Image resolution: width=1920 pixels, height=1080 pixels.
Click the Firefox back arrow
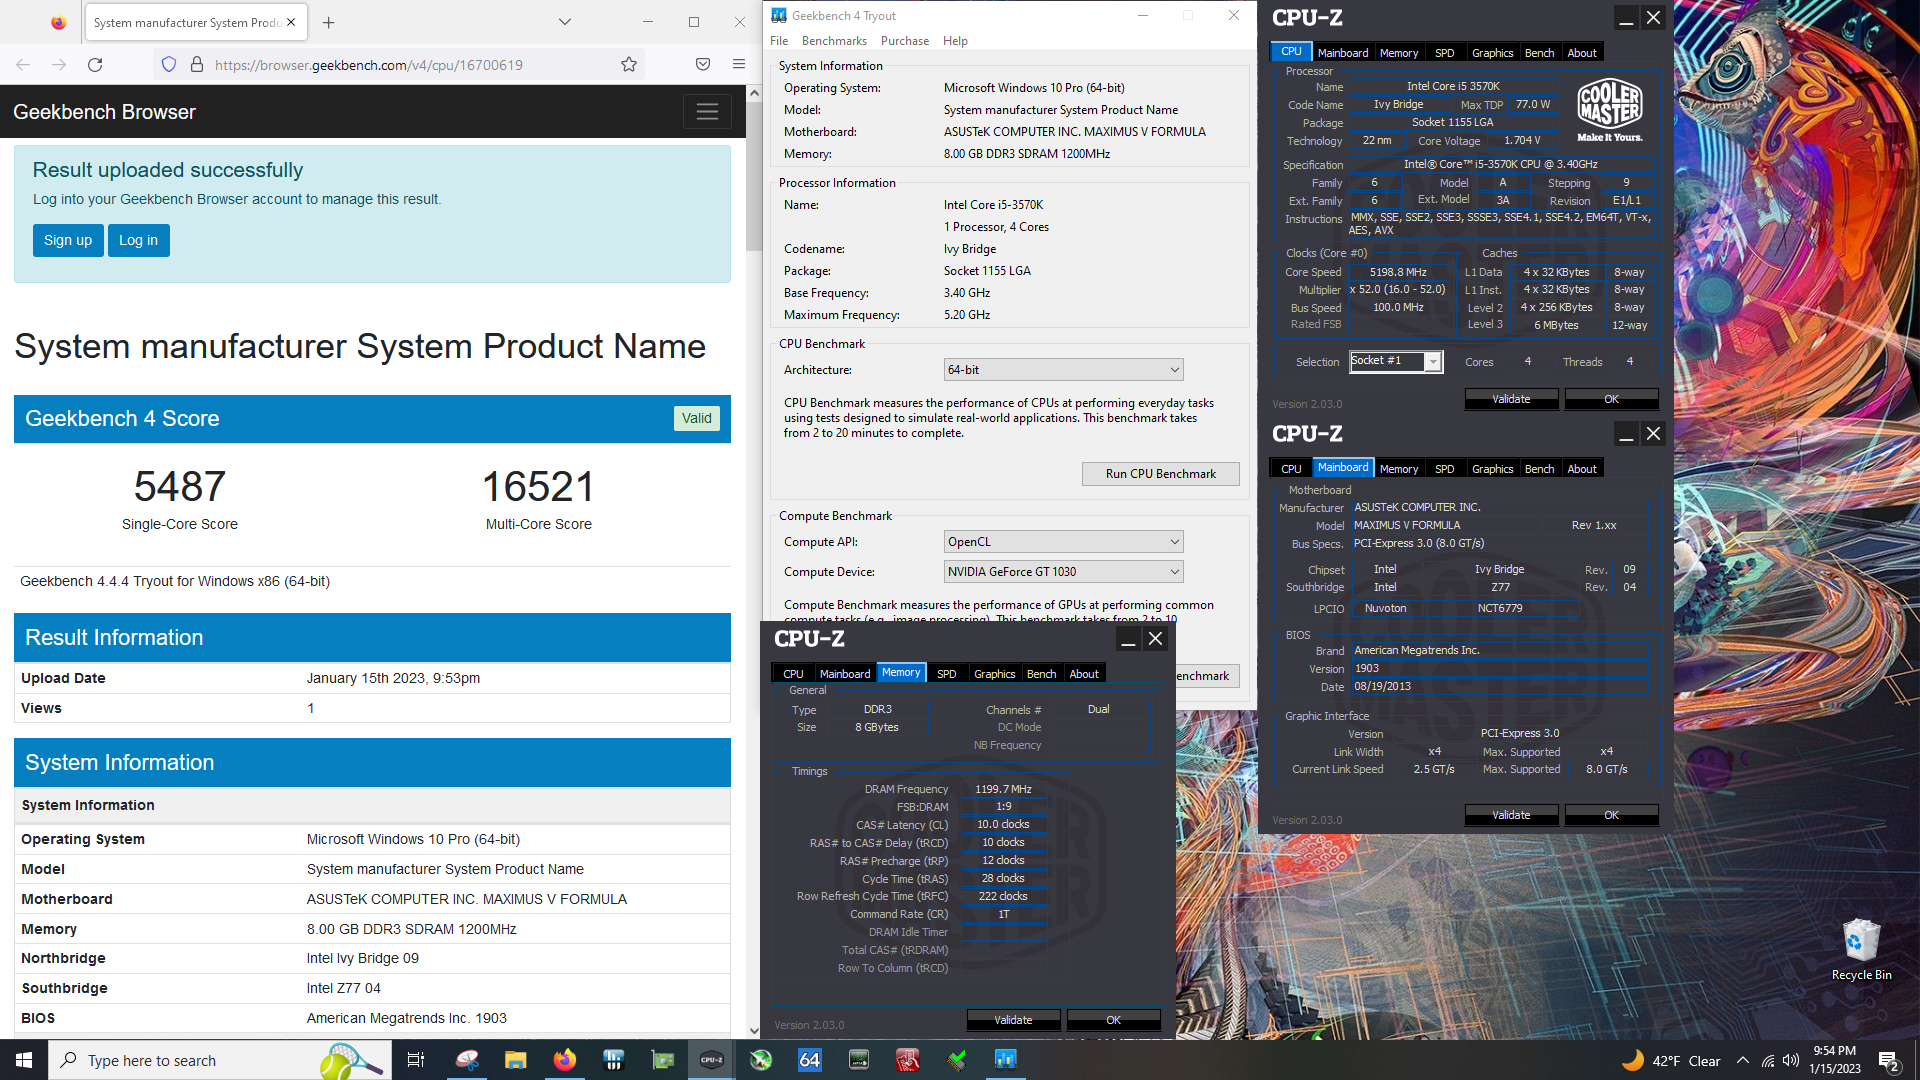coord(23,65)
